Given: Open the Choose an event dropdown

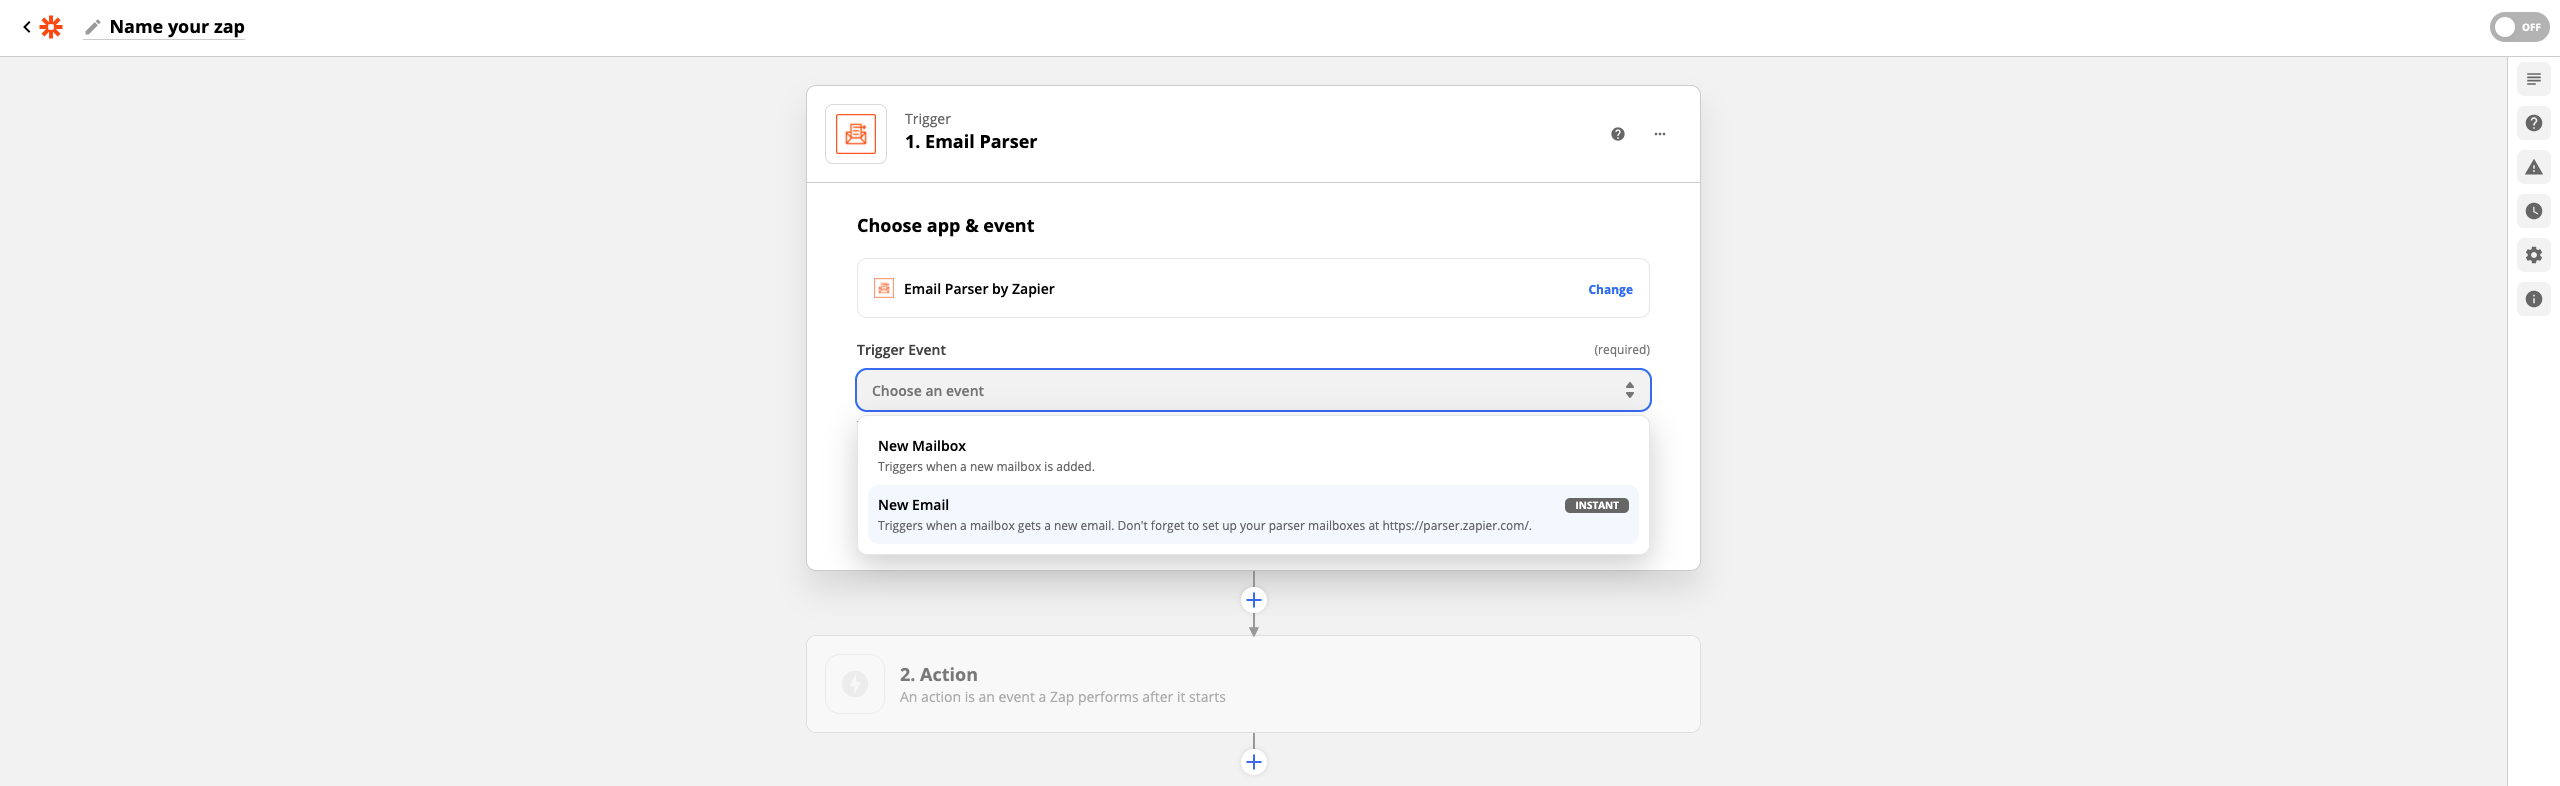Looking at the screenshot, I should (x=1252, y=390).
